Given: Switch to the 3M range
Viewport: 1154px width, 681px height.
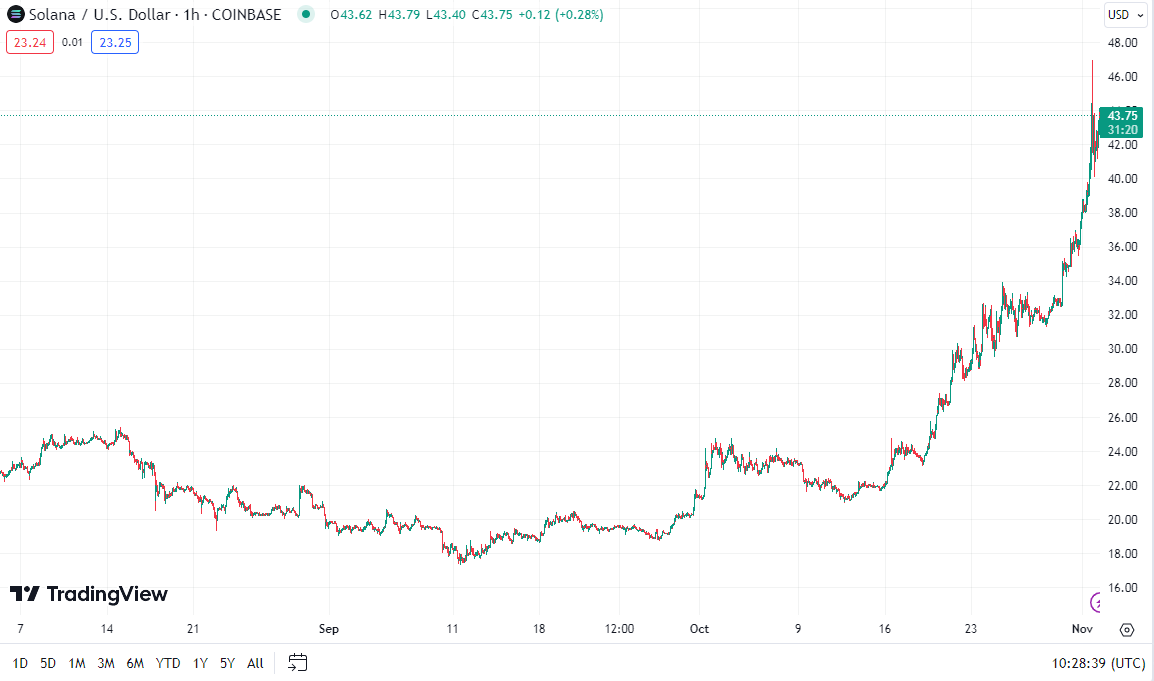Looking at the screenshot, I should click(x=106, y=662).
